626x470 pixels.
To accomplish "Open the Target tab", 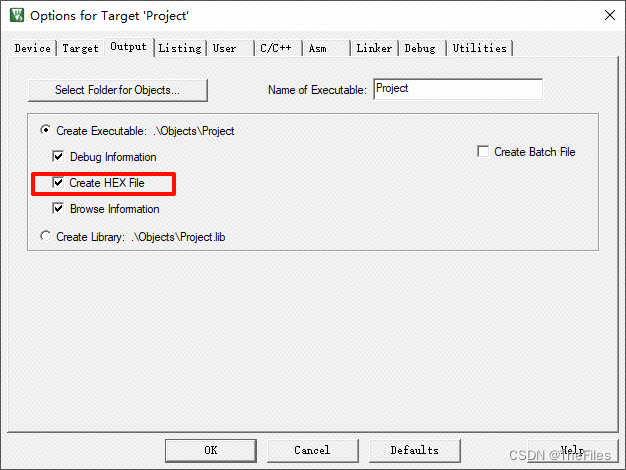I will click(80, 48).
